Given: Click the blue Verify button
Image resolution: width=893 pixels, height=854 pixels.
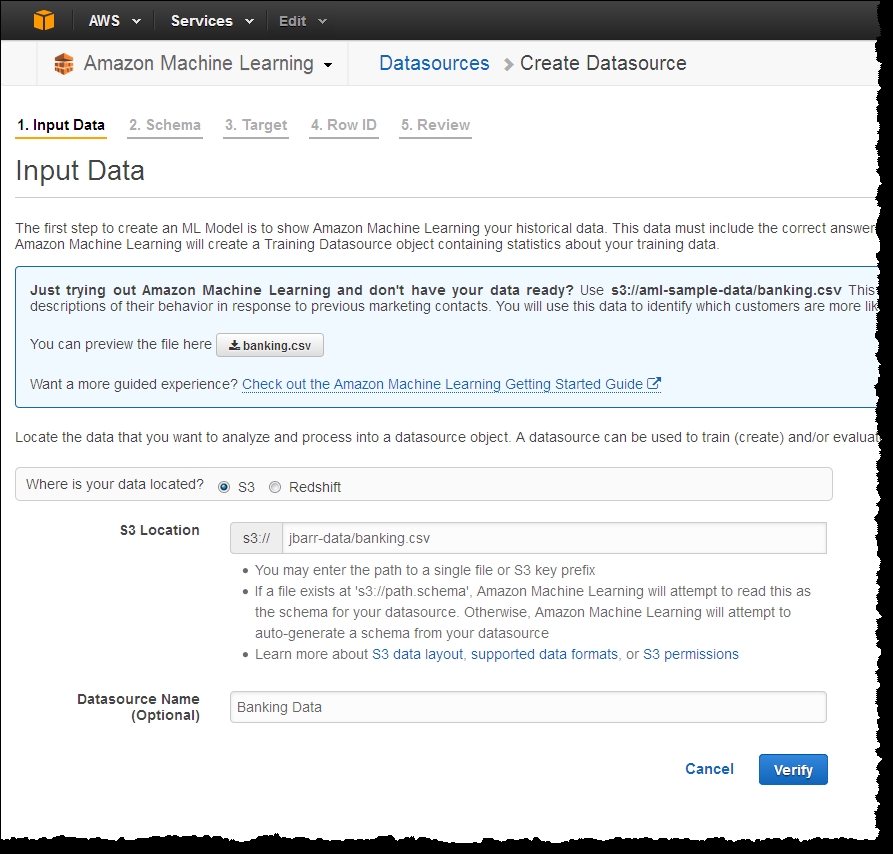Looking at the screenshot, I should (x=793, y=770).
